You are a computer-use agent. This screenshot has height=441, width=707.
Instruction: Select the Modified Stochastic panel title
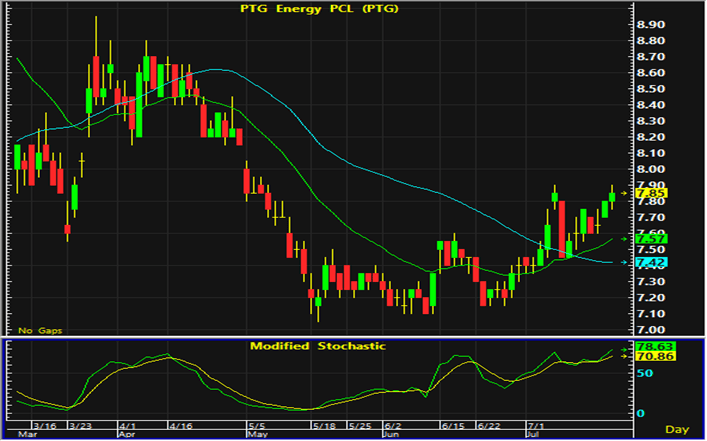click(x=318, y=346)
